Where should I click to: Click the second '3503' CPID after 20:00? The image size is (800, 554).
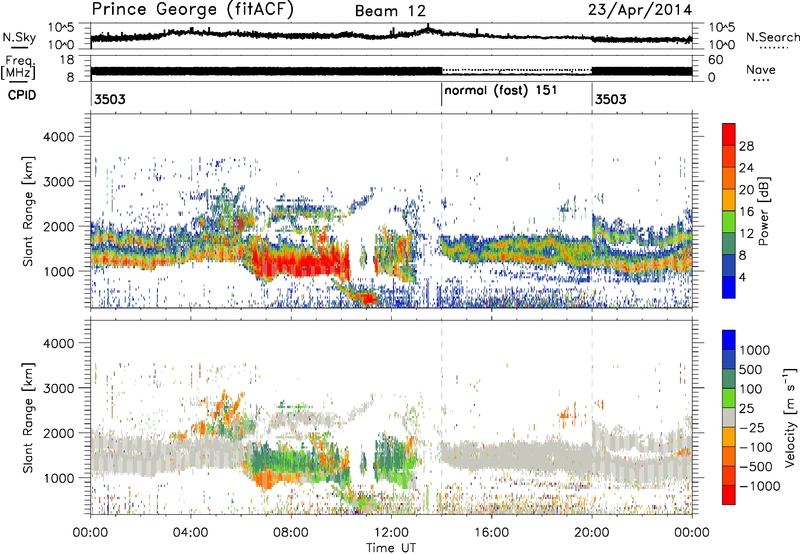[x=611, y=99]
